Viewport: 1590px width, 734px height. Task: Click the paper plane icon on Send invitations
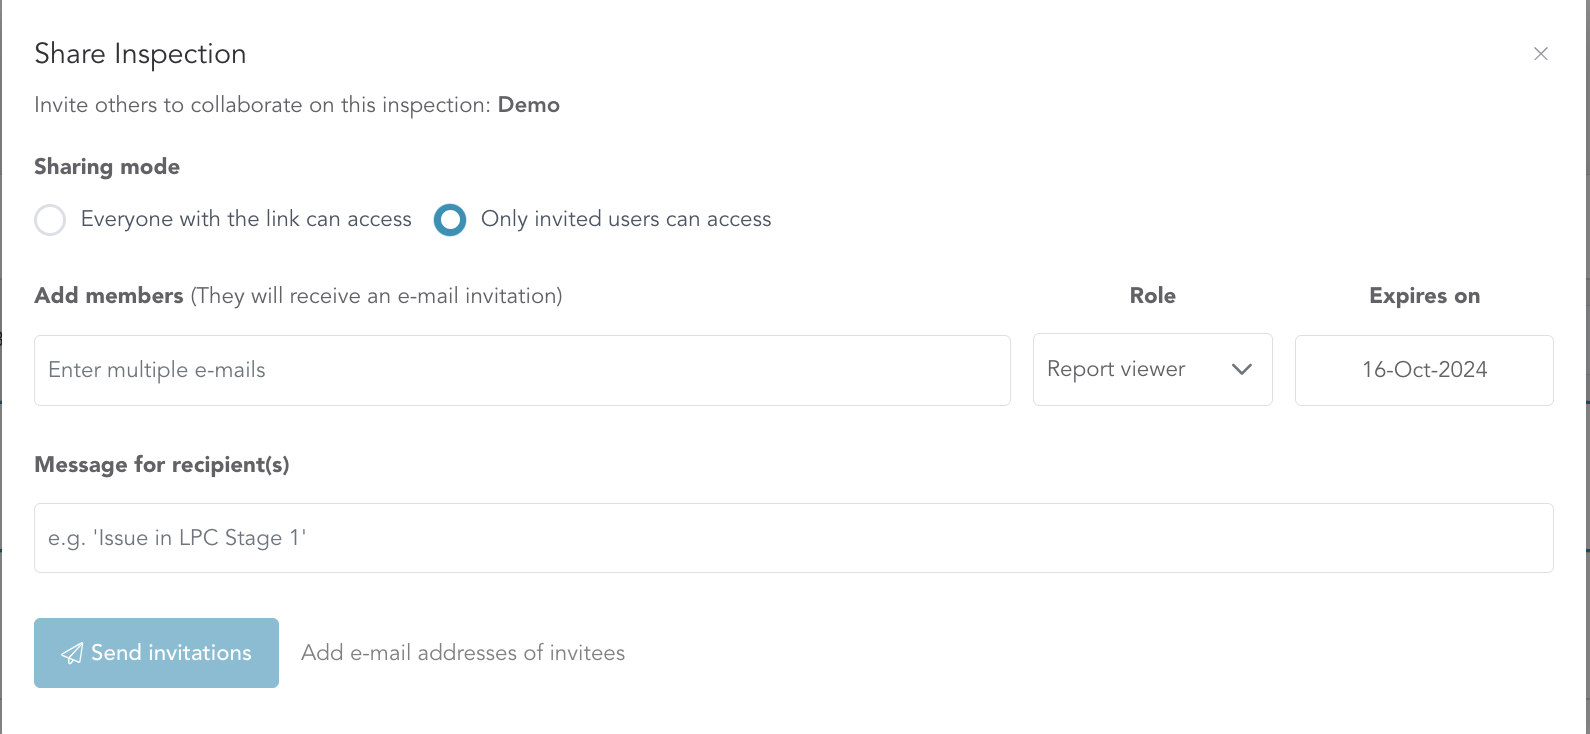coord(72,654)
